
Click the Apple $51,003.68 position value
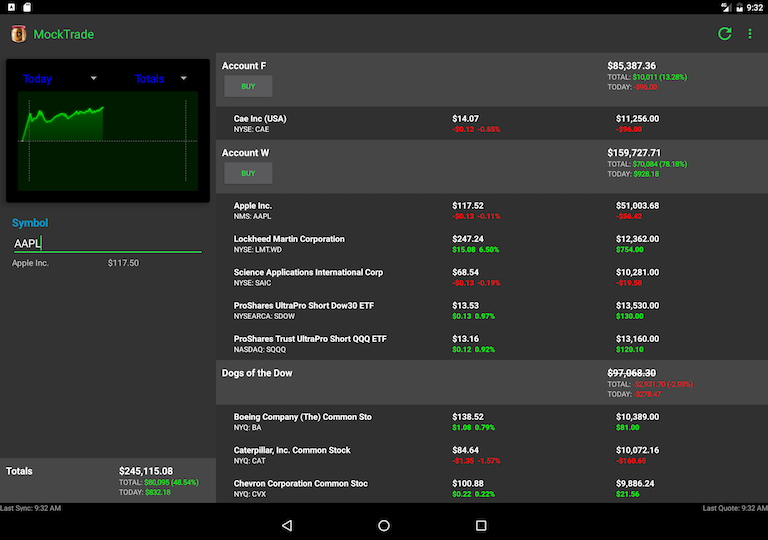pyautogui.click(x=637, y=205)
